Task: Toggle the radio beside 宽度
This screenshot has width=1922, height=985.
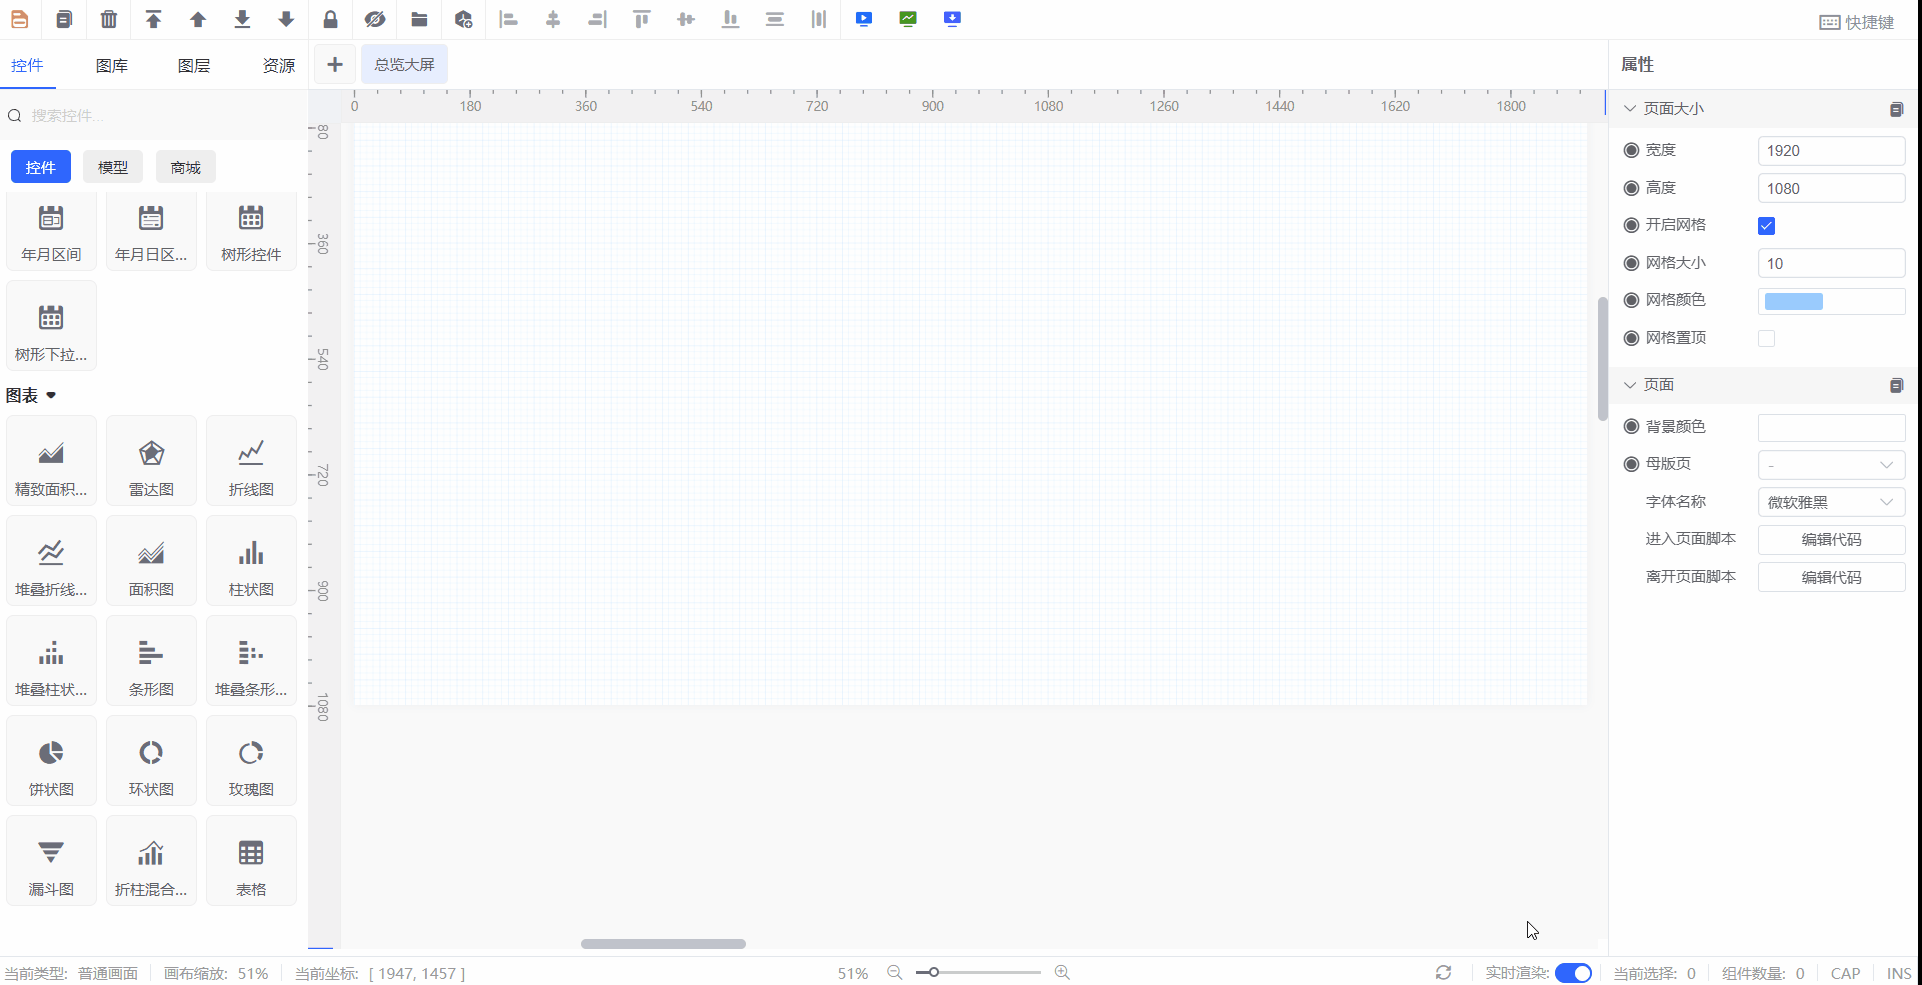Action: (x=1631, y=150)
